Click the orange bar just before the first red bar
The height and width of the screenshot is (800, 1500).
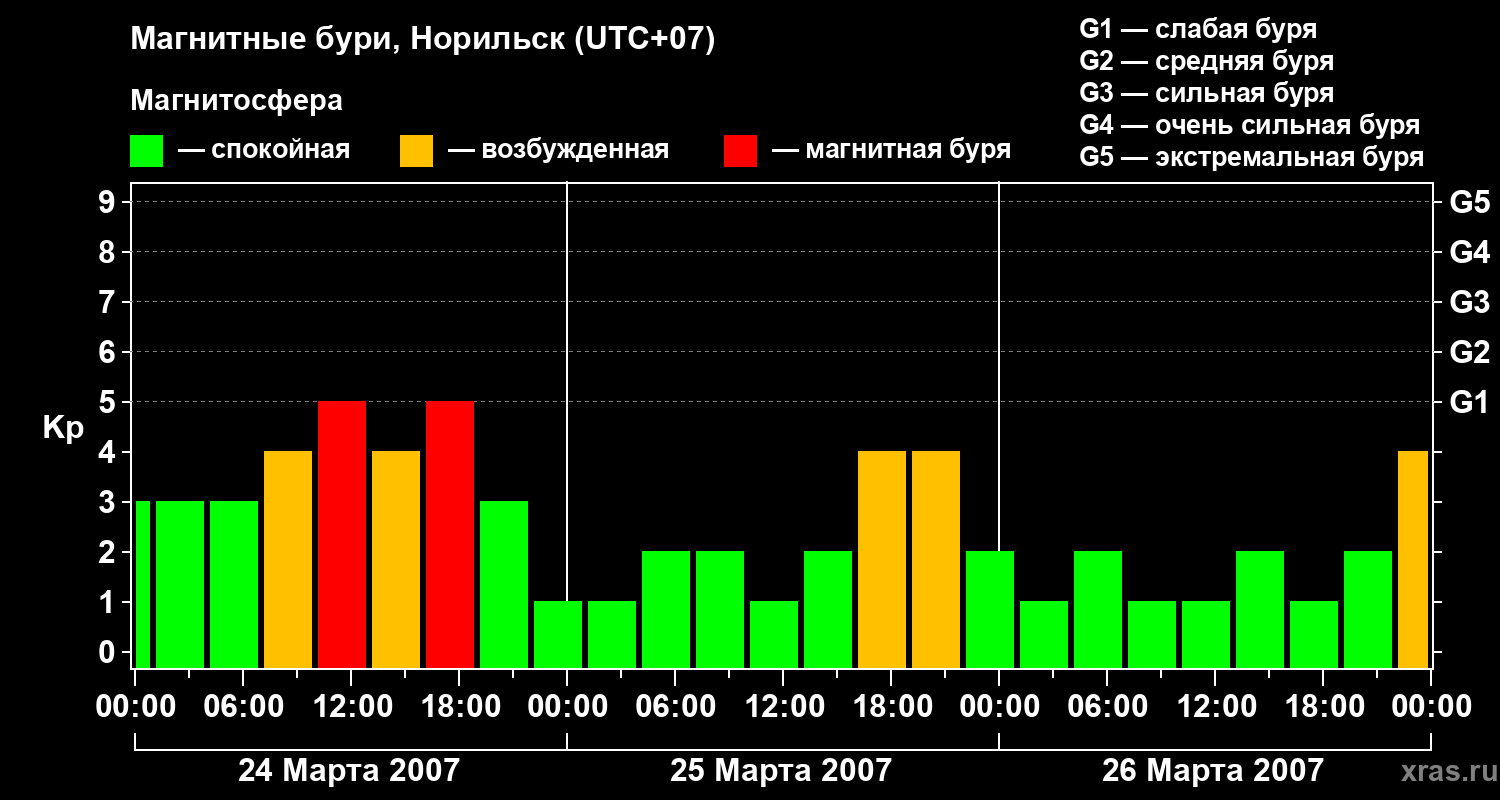pos(288,559)
